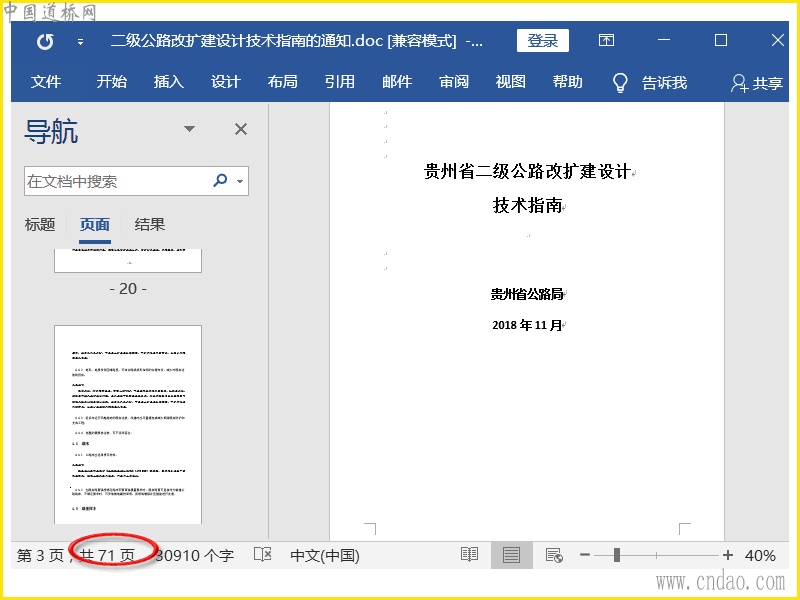800x600 pixels.
Task: Click the 中文(中国) language indicator
Action: 325,556
